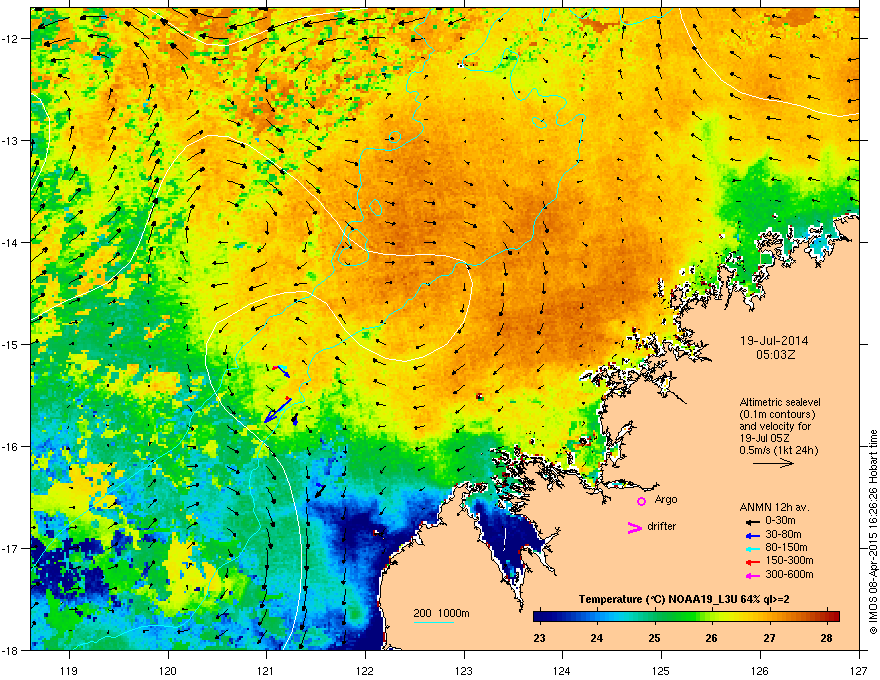Click longitude label 126 on the bottom axis
880x680 pixels.
click(x=760, y=670)
